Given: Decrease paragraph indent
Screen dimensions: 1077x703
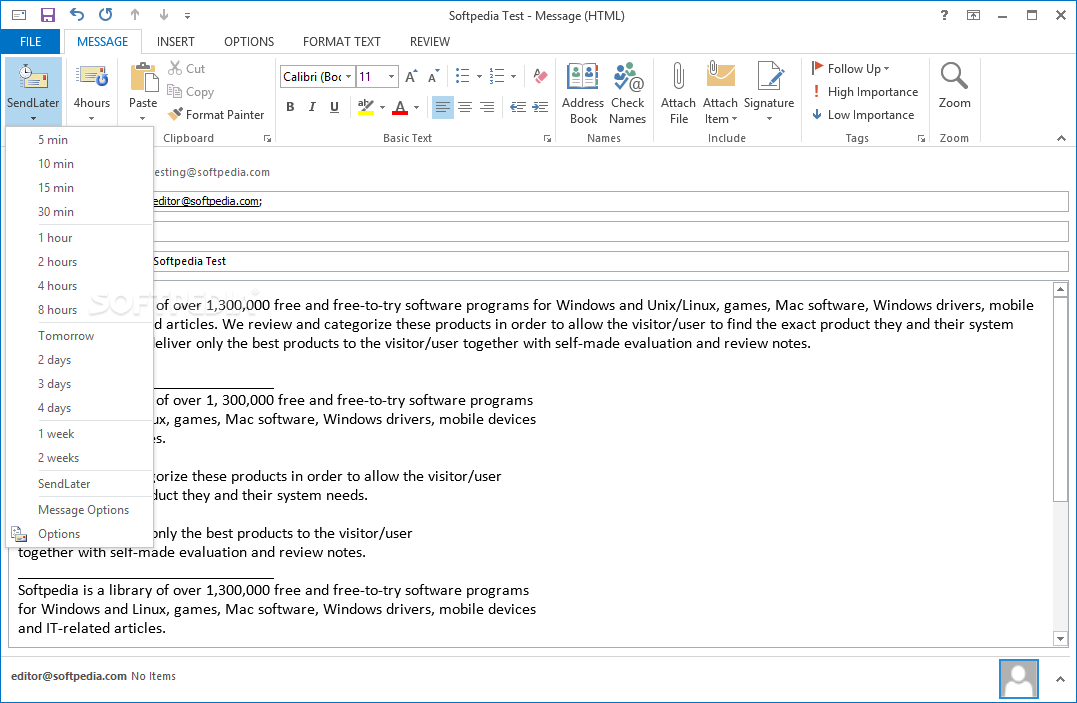Looking at the screenshot, I should pyautogui.click(x=518, y=107).
